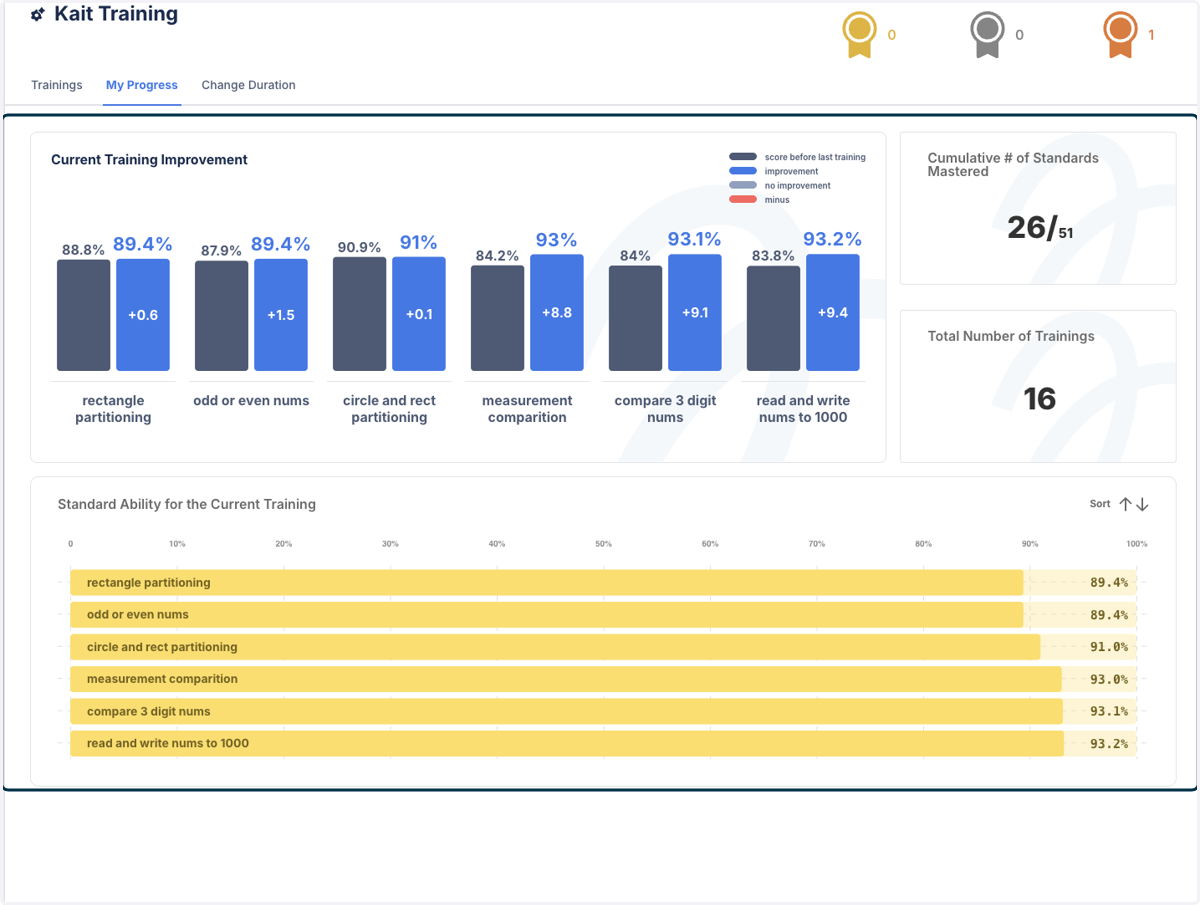Click the gear icon beside Kait Training

pyautogui.click(x=38, y=15)
